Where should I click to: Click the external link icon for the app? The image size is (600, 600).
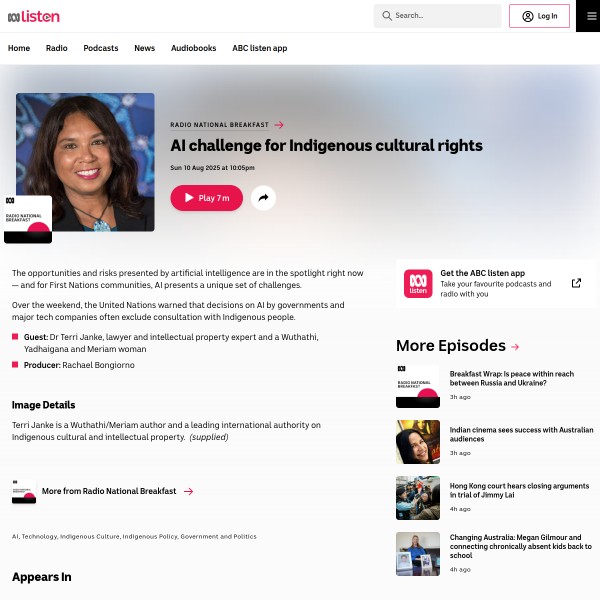point(576,283)
